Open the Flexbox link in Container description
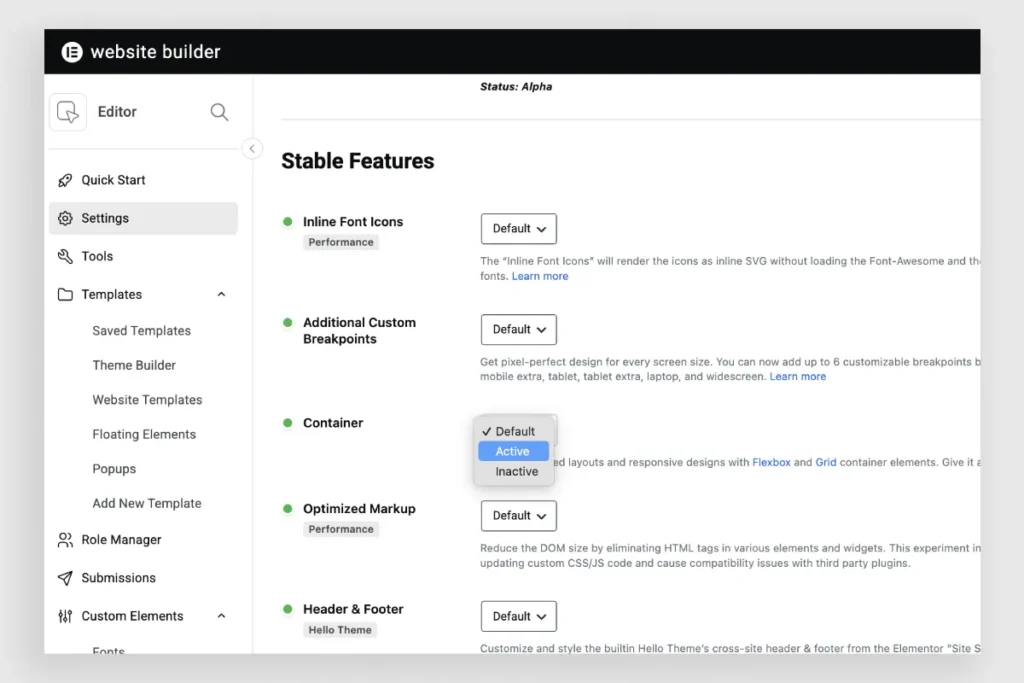The image size is (1024, 683). [771, 462]
